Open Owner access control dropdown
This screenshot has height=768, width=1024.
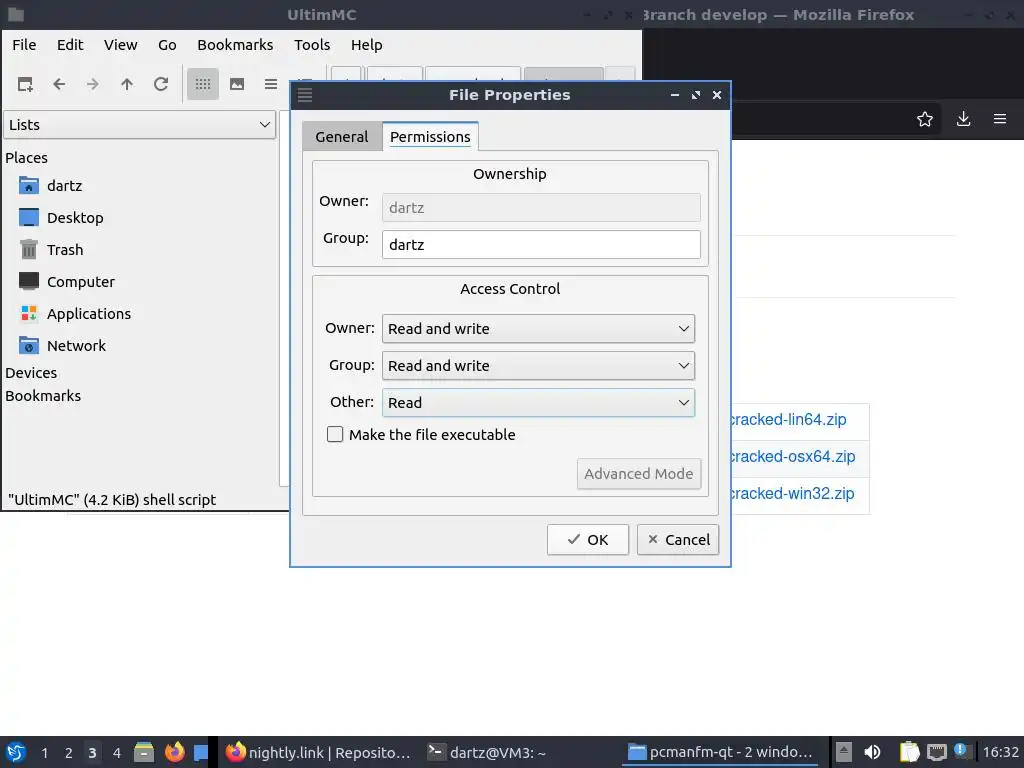[538, 328]
